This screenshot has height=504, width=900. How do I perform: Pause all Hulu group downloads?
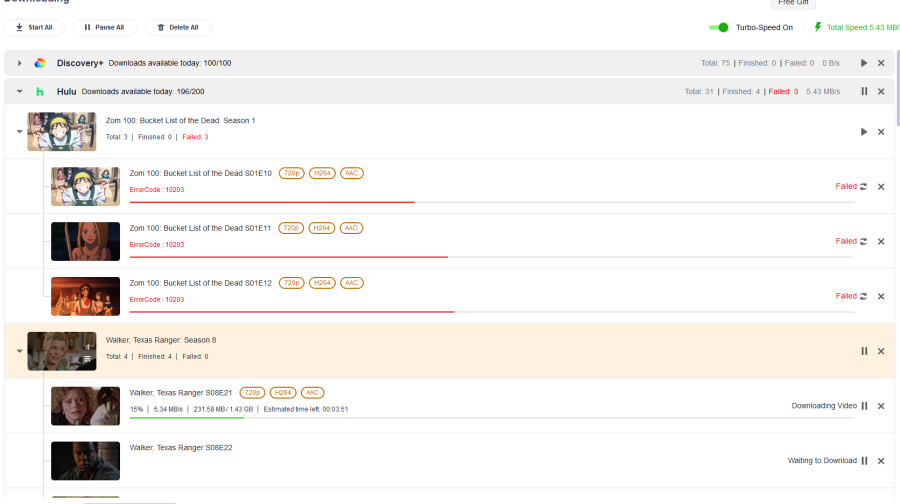click(864, 91)
